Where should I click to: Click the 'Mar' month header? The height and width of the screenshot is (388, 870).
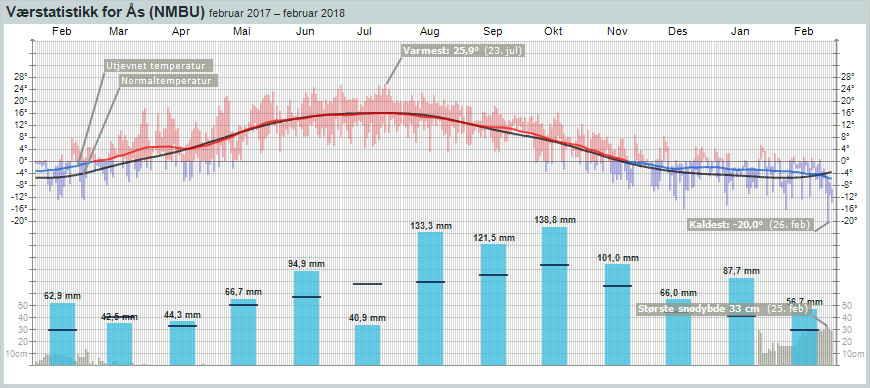click(119, 32)
